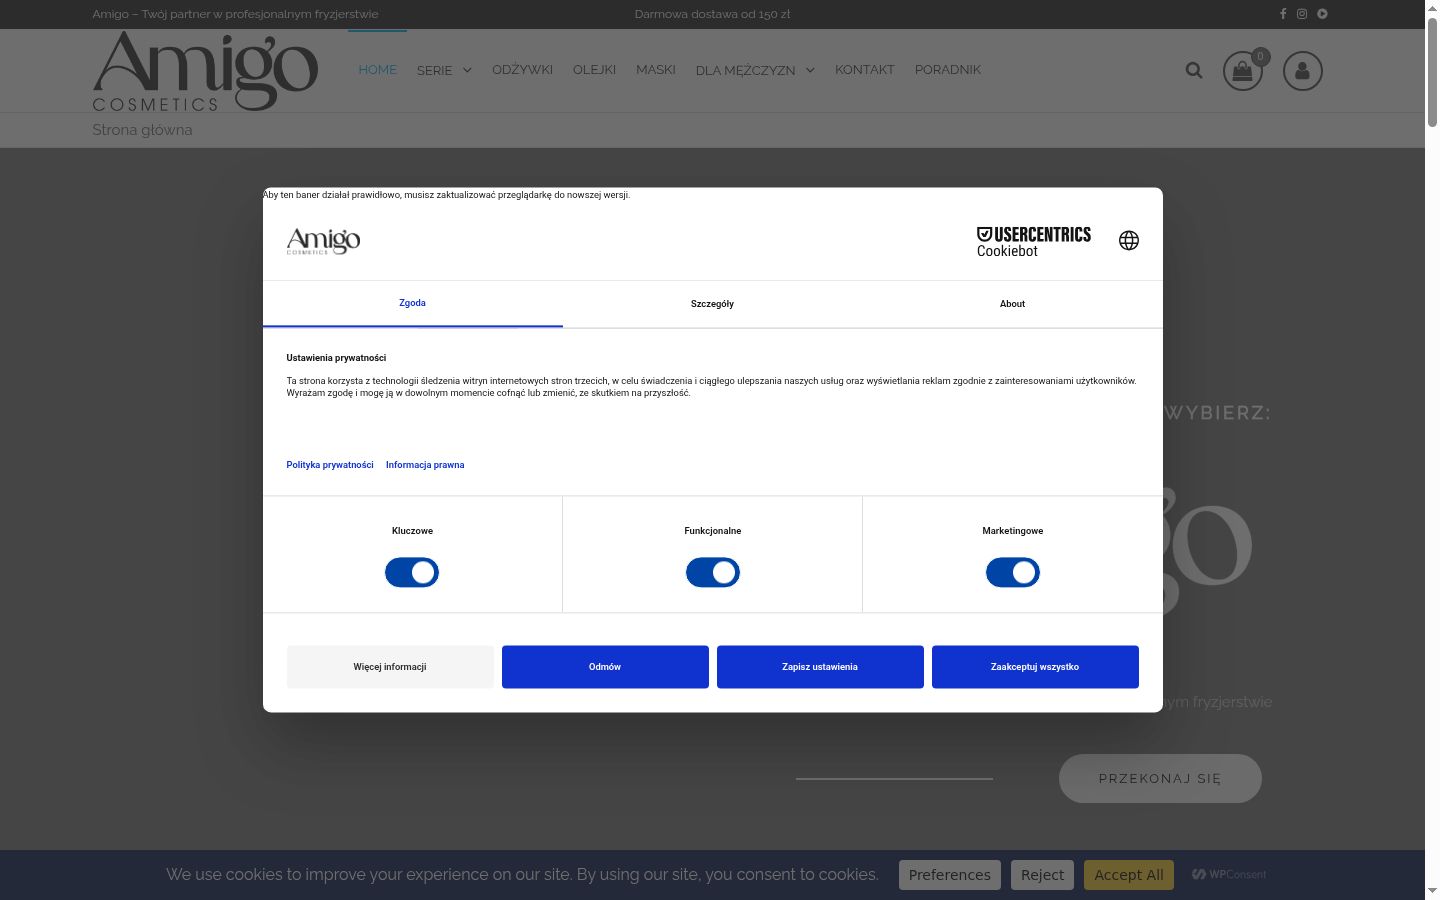
Task: Open the Facebook social icon
Action: [x=1283, y=14]
